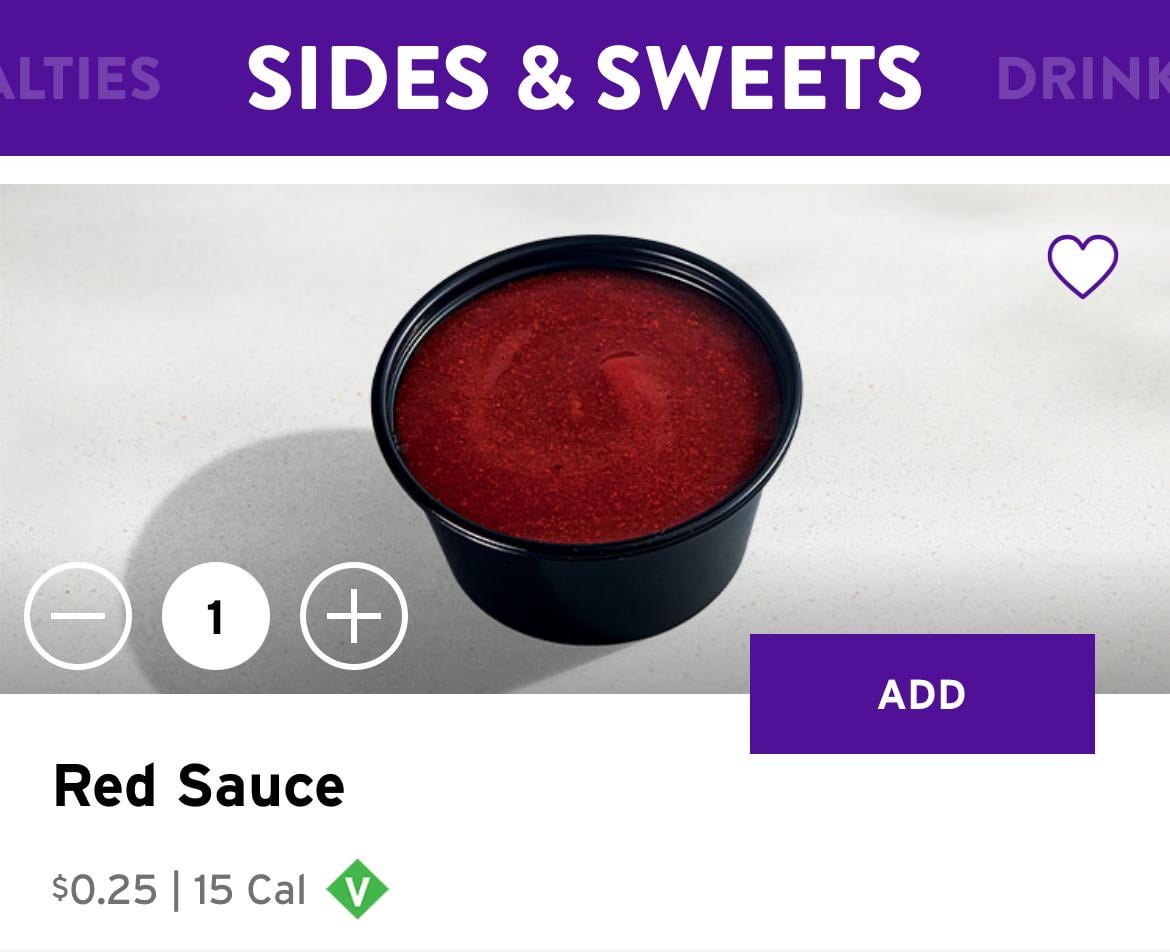Image resolution: width=1170 pixels, height=952 pixels.
Task: Click the green vegetarian V badge
Action: pyautogui.click(x=357, y=889)
